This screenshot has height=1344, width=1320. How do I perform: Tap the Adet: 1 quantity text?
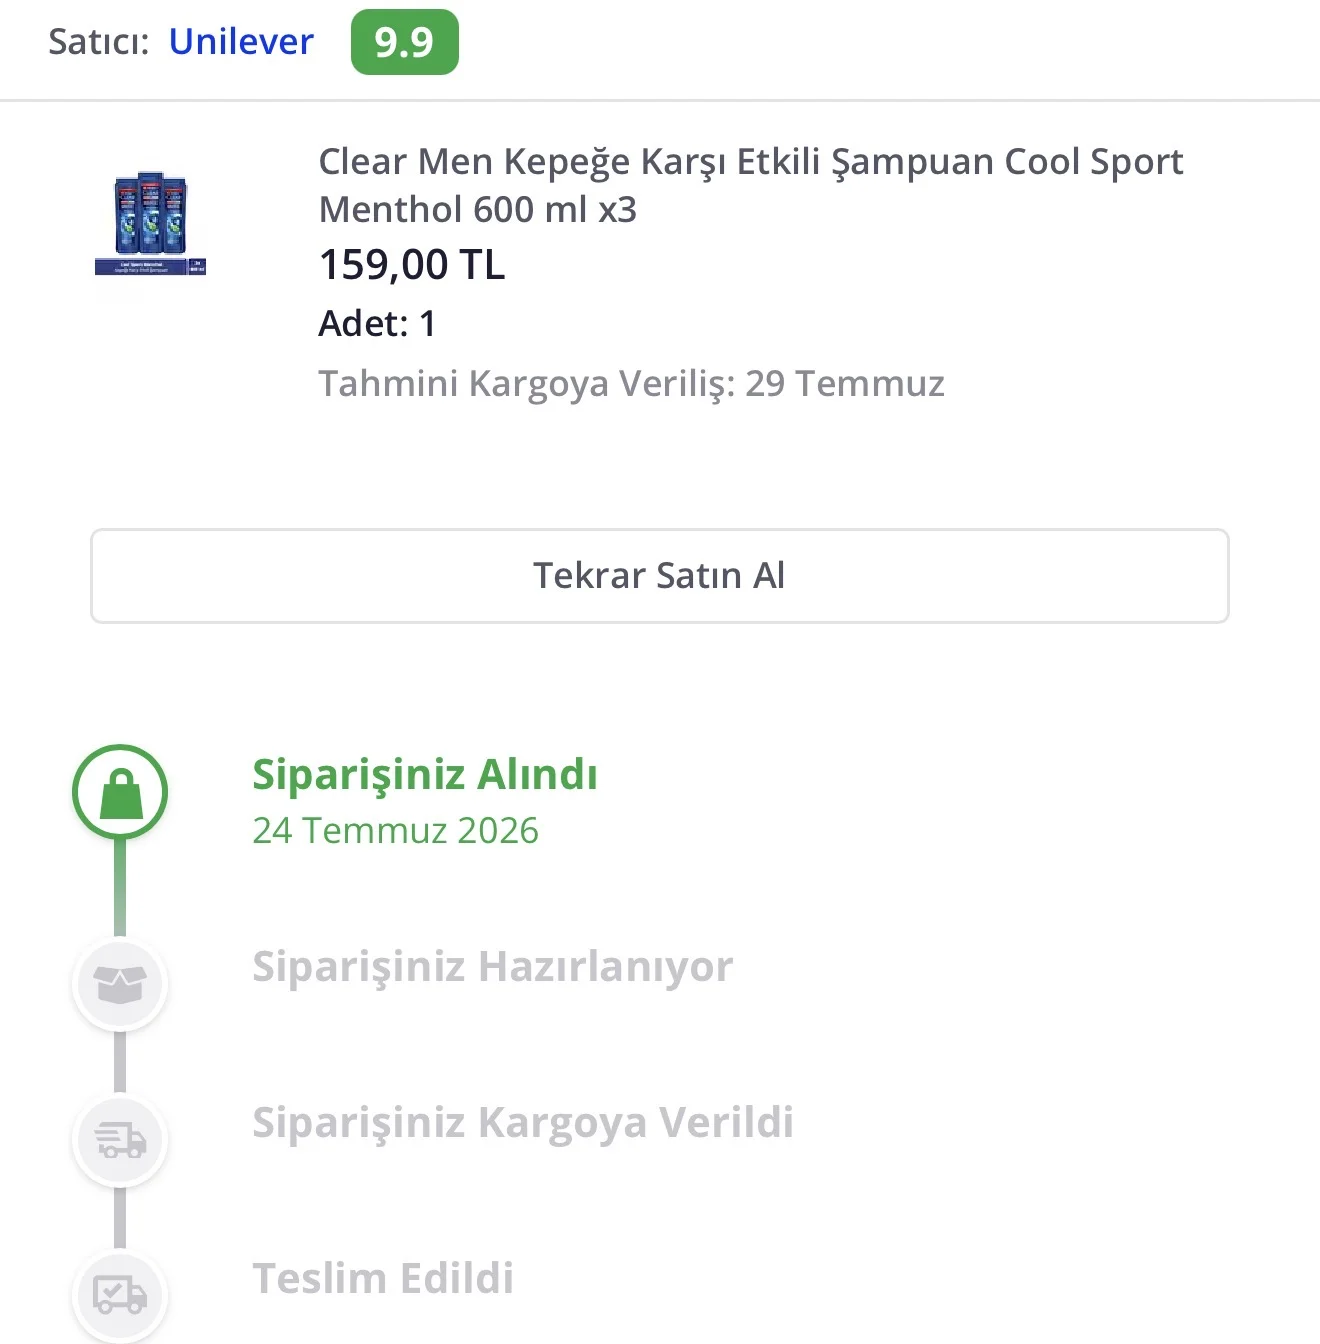tap(377, 324)
